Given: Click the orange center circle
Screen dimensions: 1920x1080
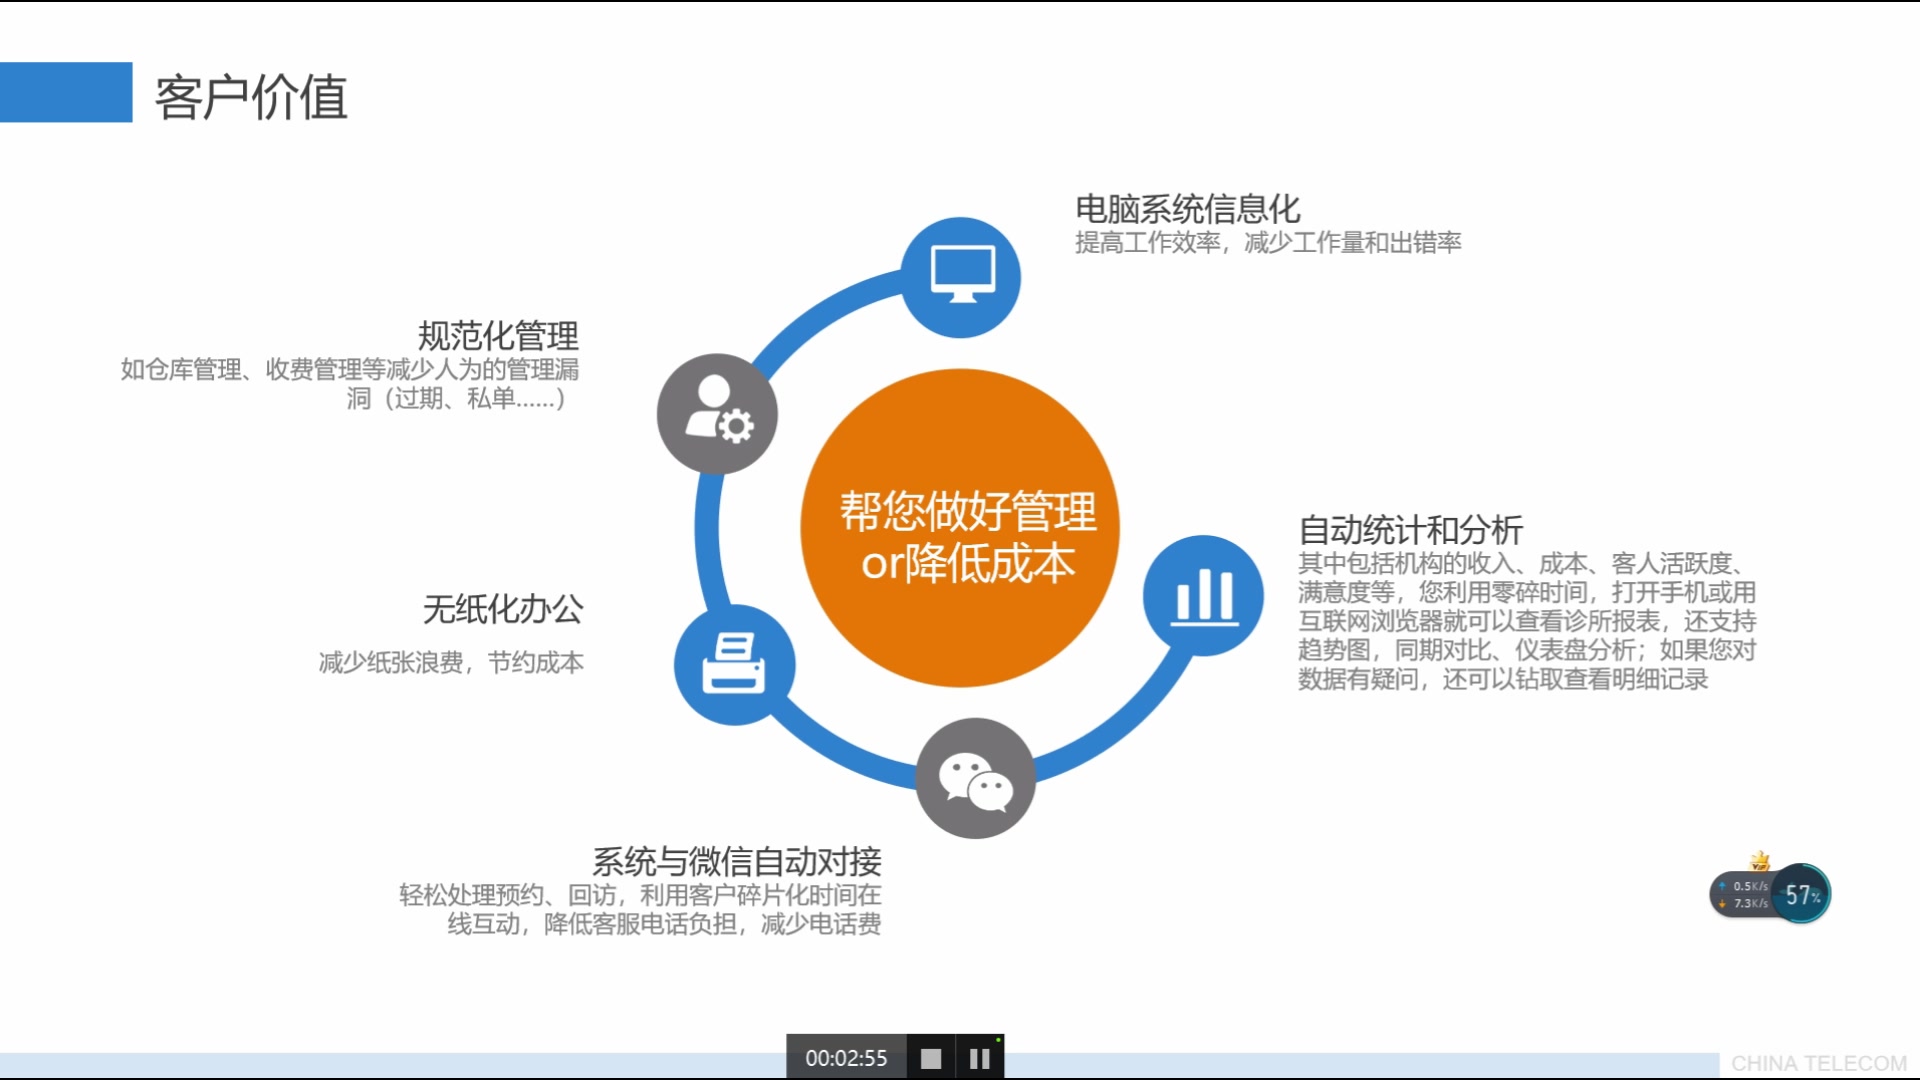Looking at the screenshot, I should point(960,528).
